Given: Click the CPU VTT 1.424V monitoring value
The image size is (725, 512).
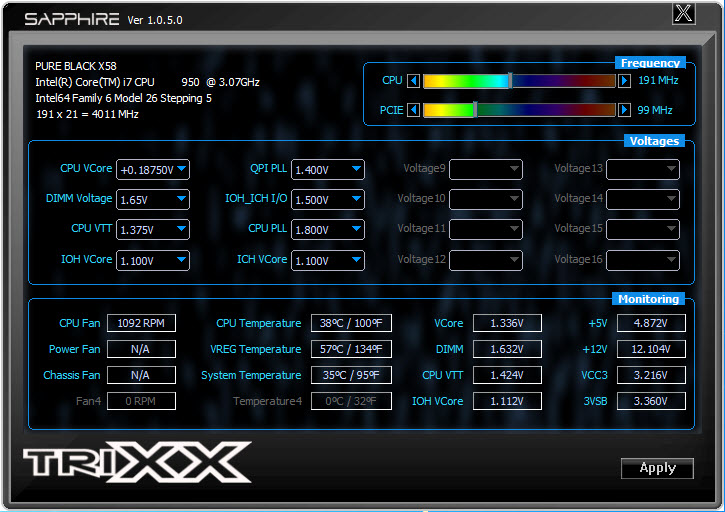Looking at the screenshot, I should [507, 375].
